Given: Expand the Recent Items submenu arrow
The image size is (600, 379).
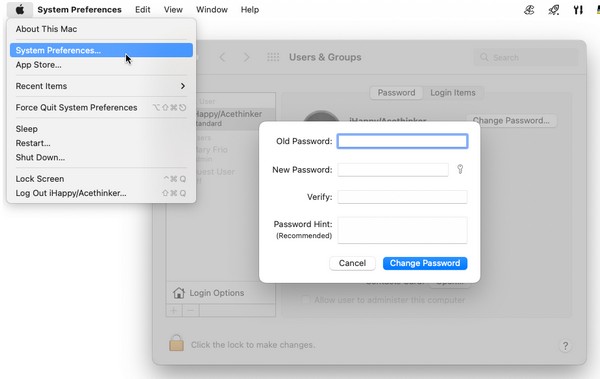Looking at the screenshot, I should point(183,86).
